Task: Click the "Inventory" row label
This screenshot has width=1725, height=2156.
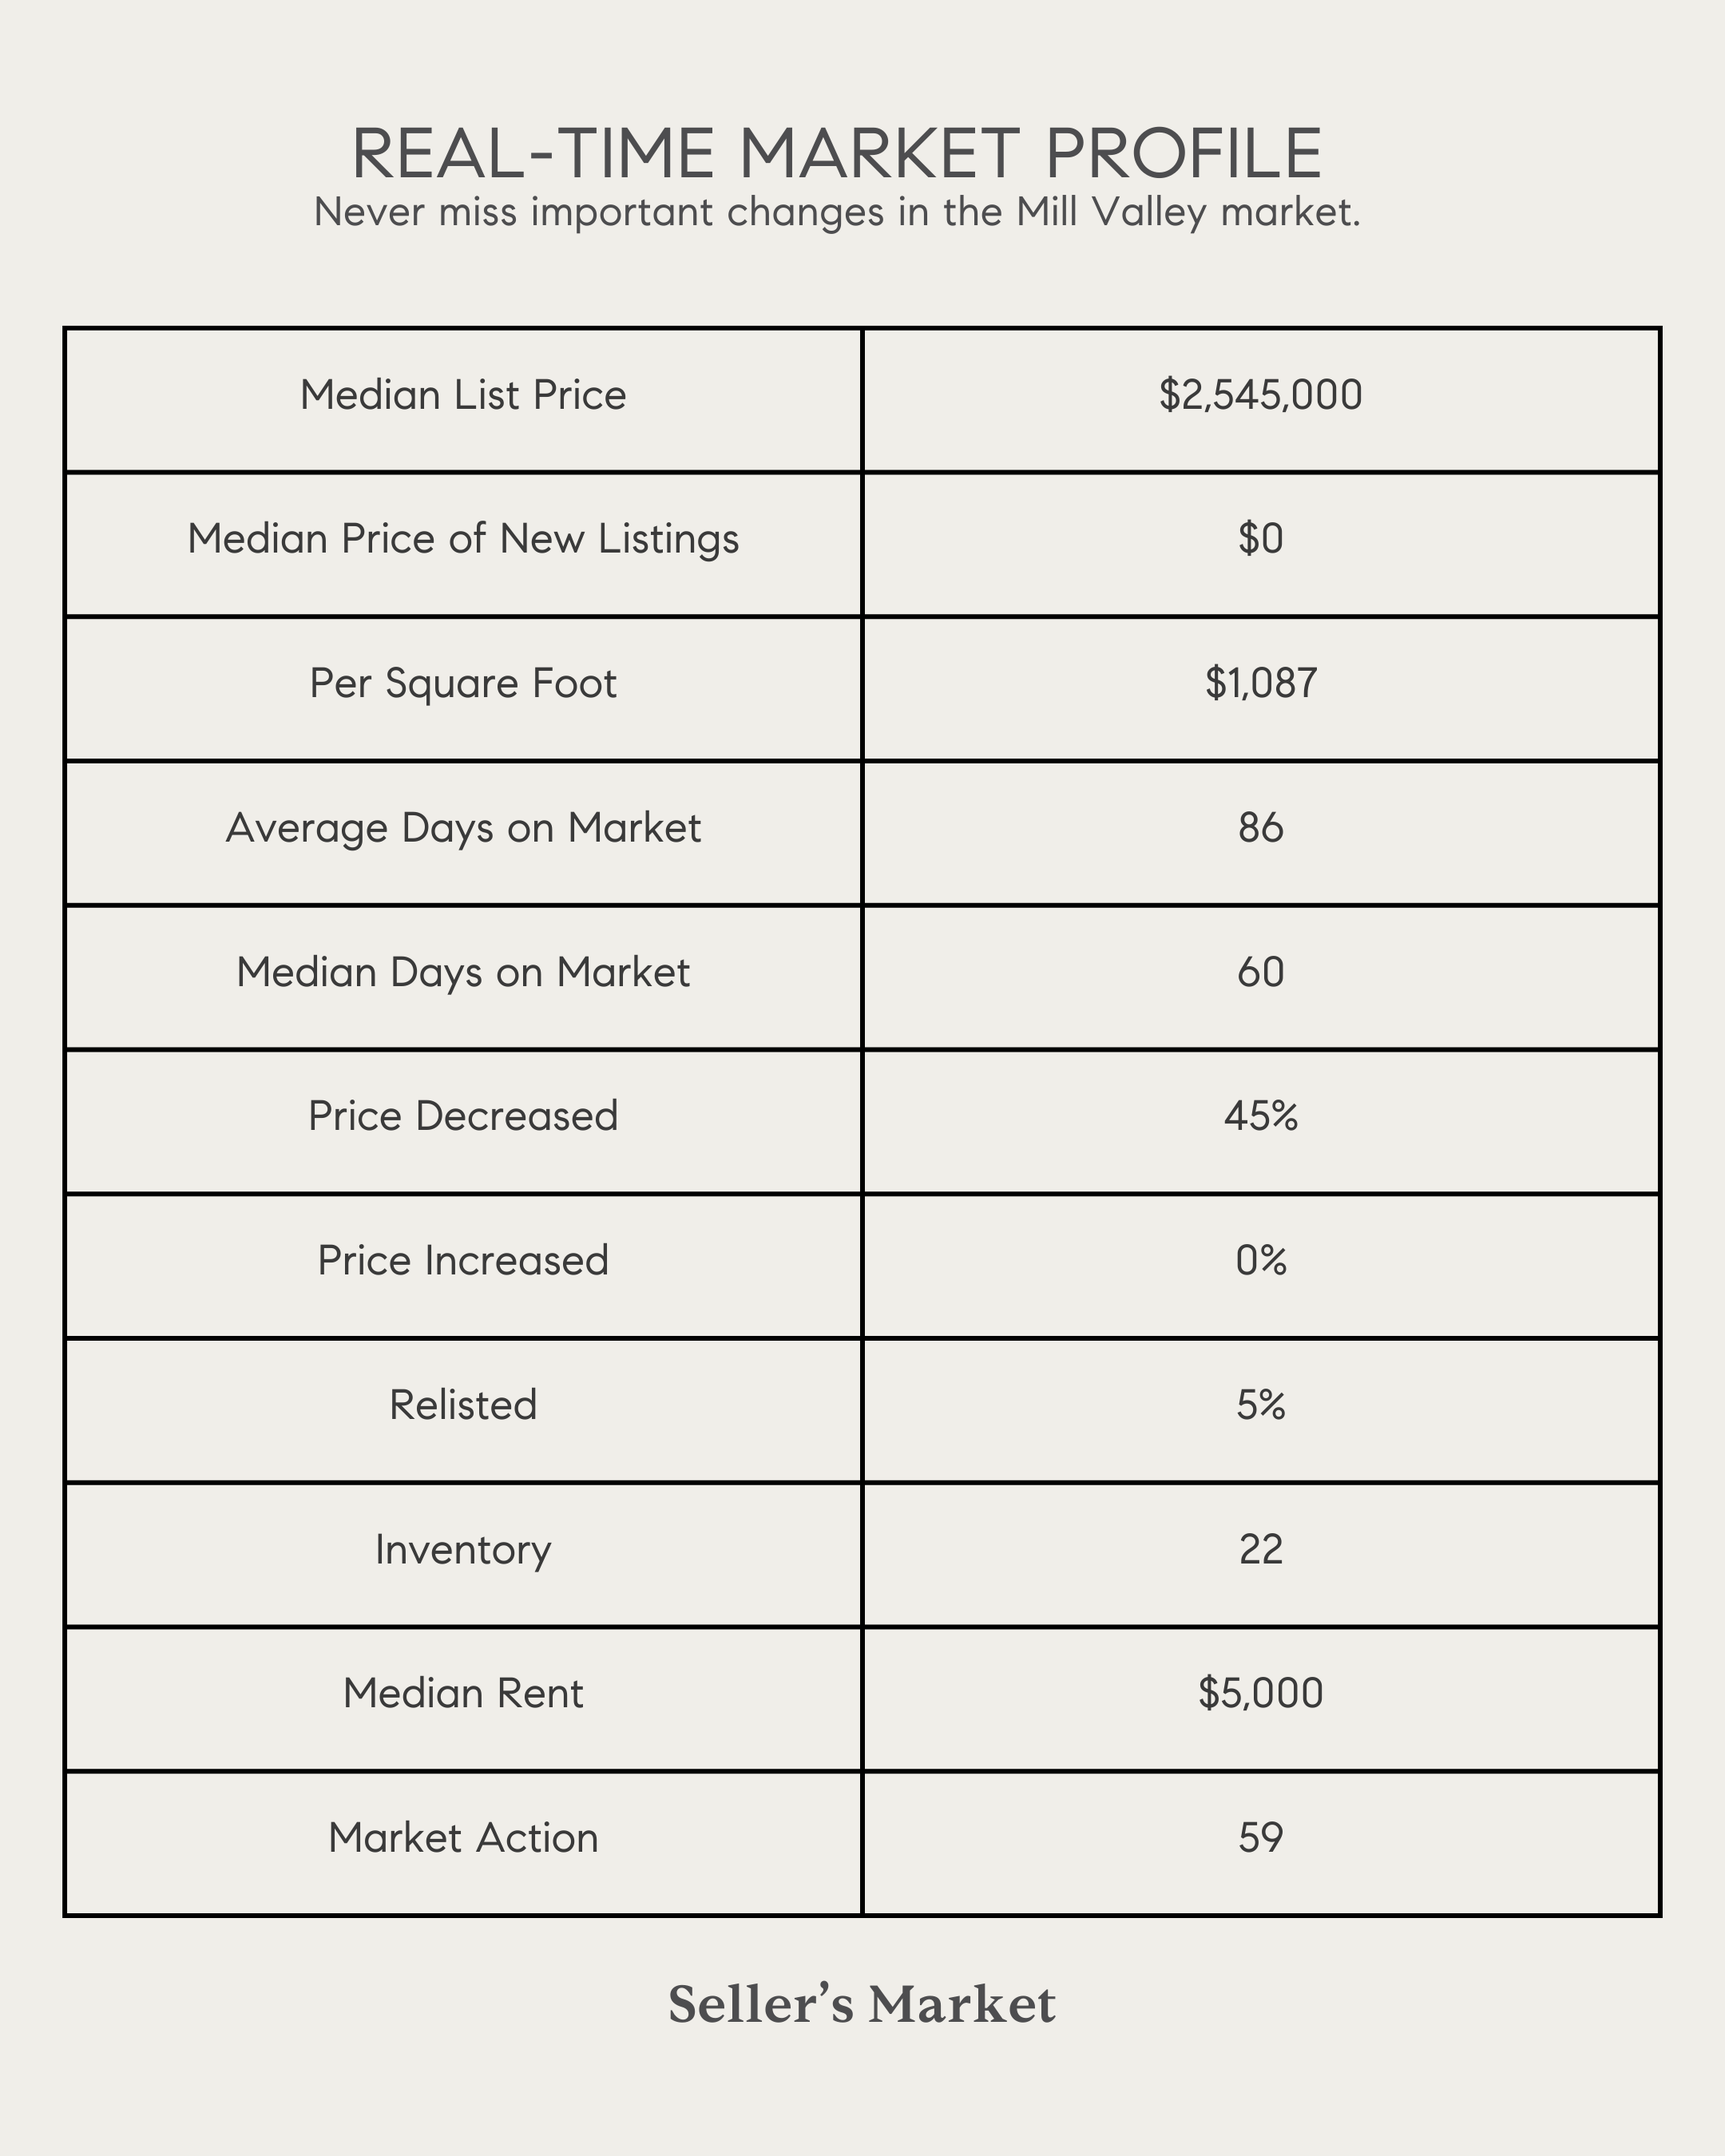Action: [463, 1550]
